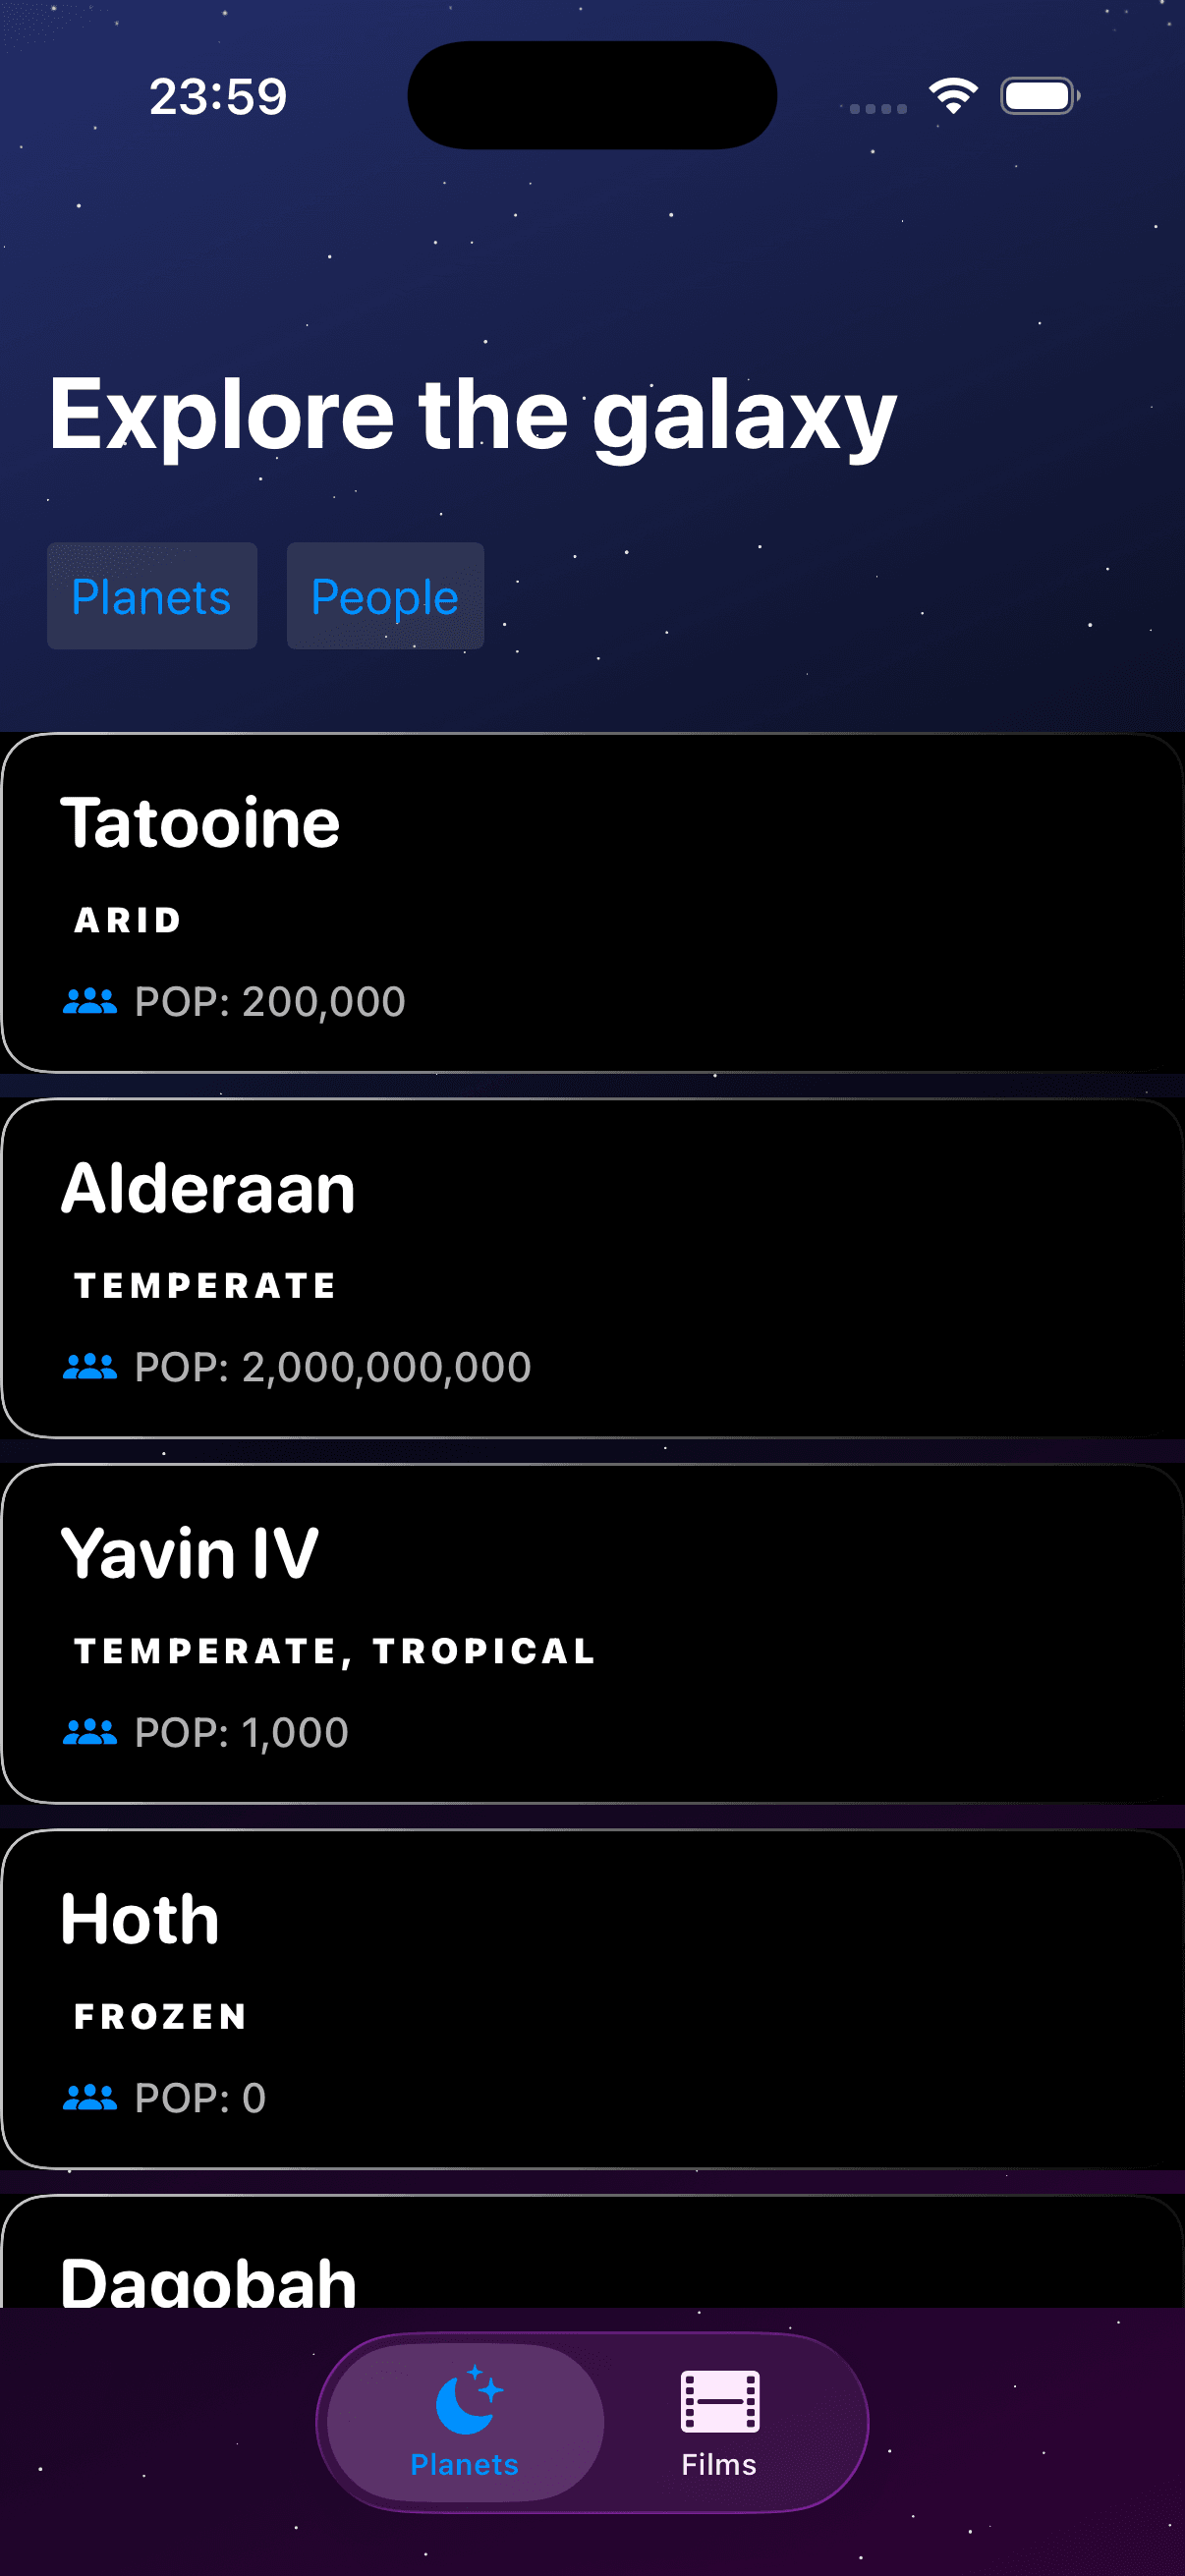Select the Planets tab label
This screenshot has width=1185, height=2576.
(464, 2464)
